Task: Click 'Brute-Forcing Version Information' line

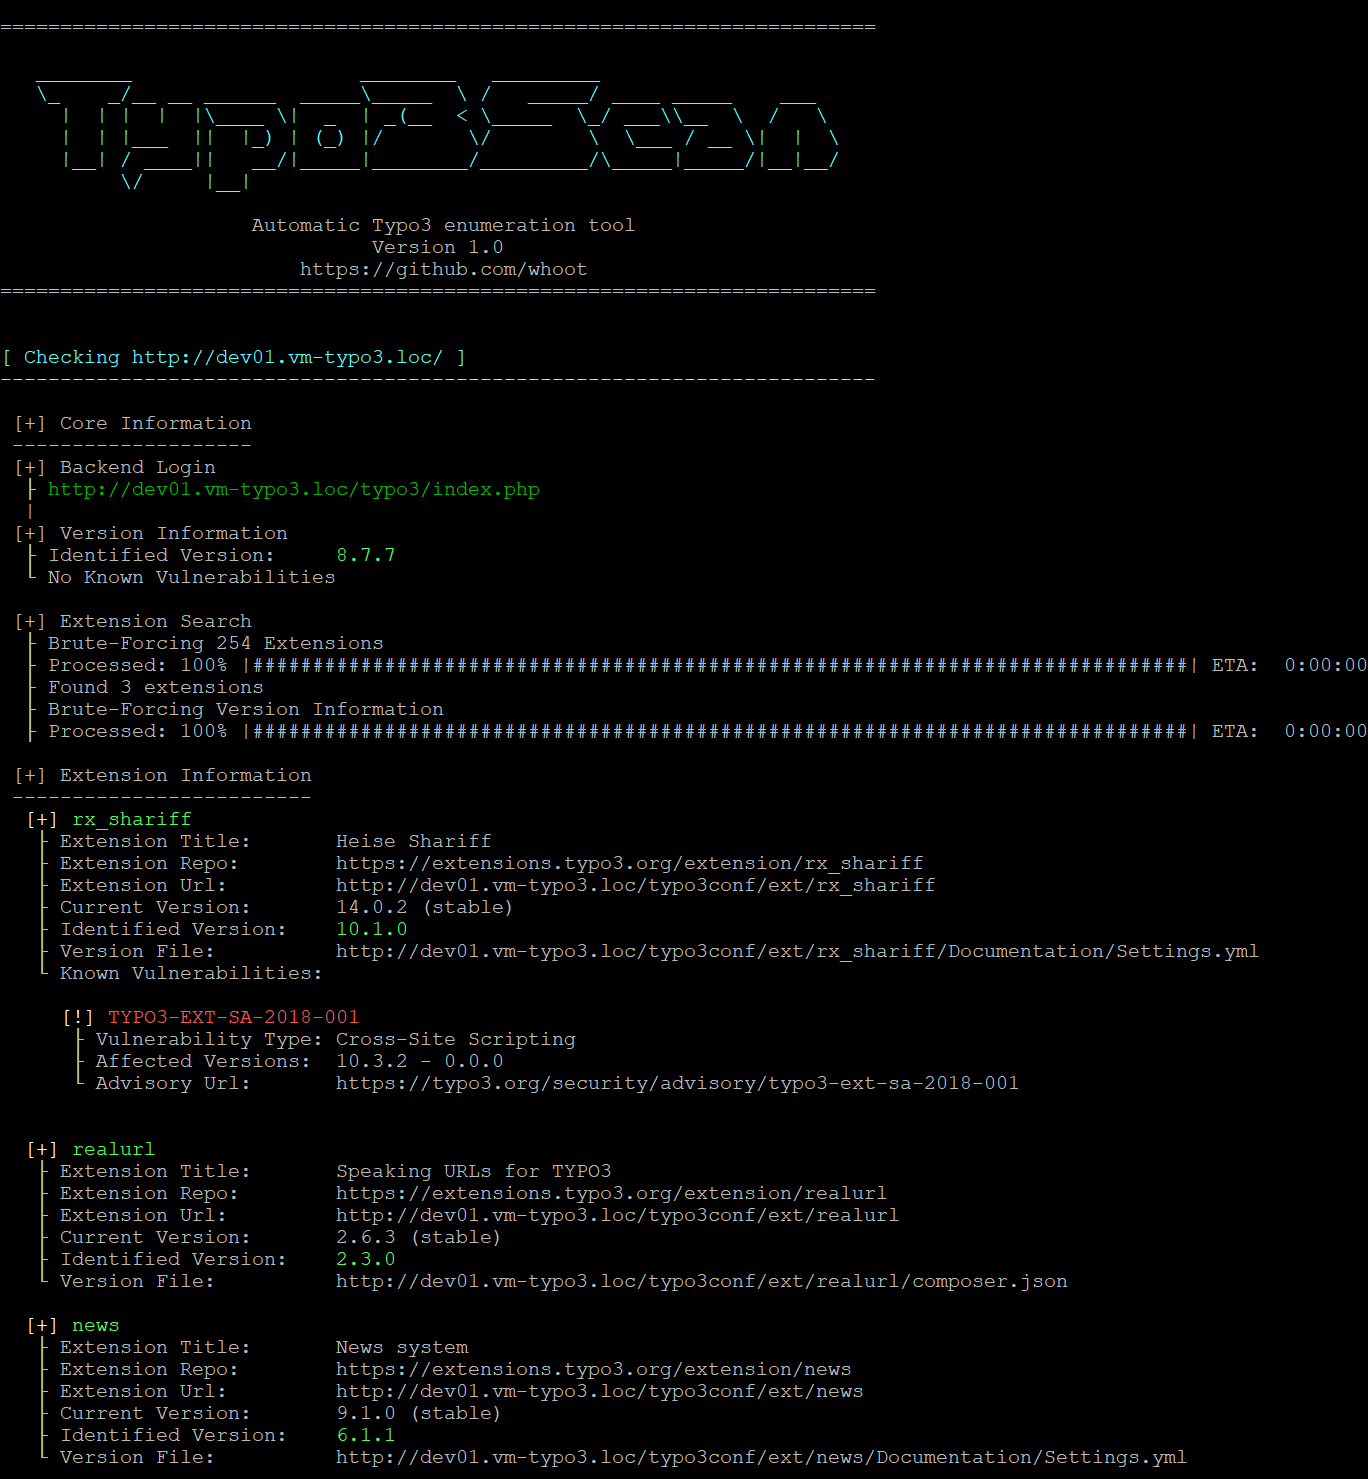Action: coord(245,709)
